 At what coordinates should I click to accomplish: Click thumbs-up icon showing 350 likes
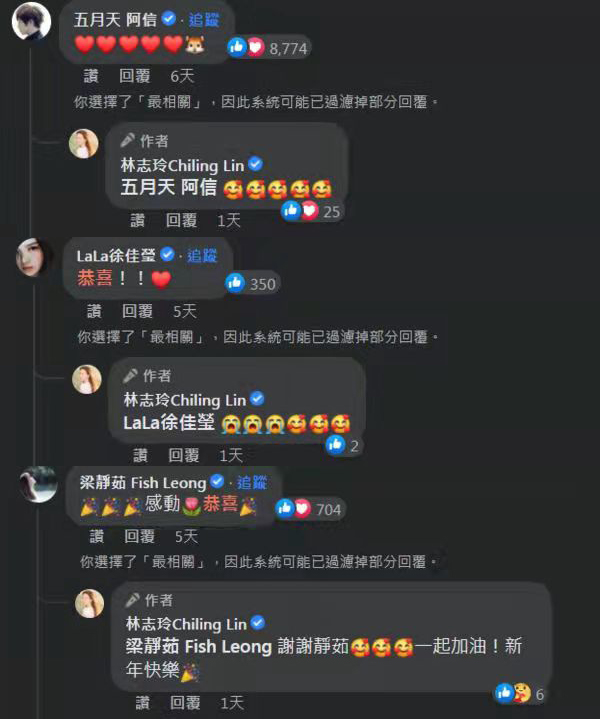click(x=235, y=283)
